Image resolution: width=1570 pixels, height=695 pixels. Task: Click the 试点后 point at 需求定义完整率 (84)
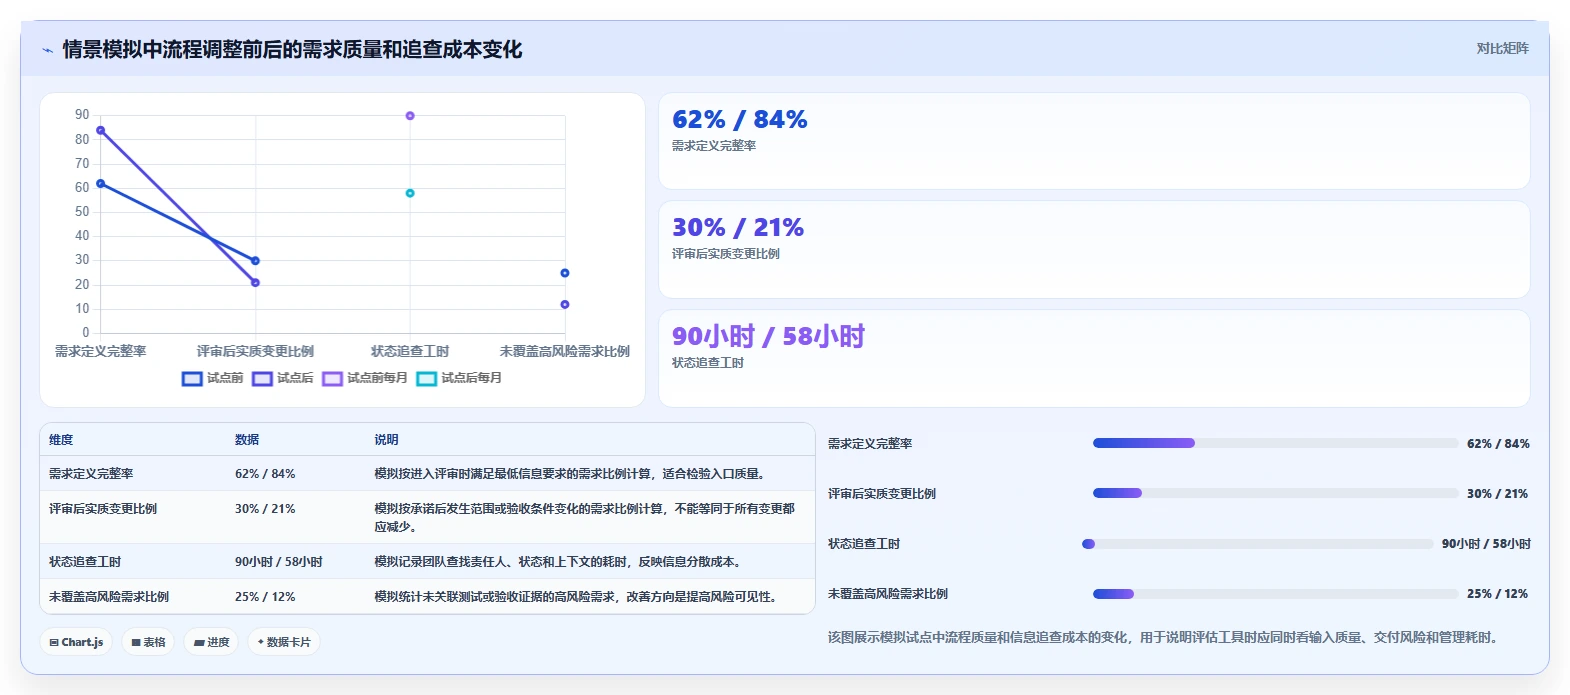(100, 130)
